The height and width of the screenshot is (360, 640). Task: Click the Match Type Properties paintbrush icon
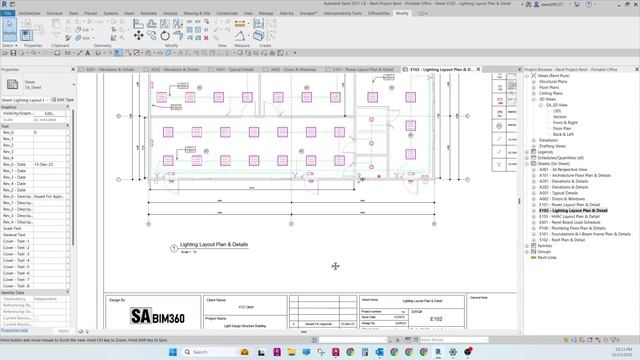pyautogui.click(x=68, y=38)
